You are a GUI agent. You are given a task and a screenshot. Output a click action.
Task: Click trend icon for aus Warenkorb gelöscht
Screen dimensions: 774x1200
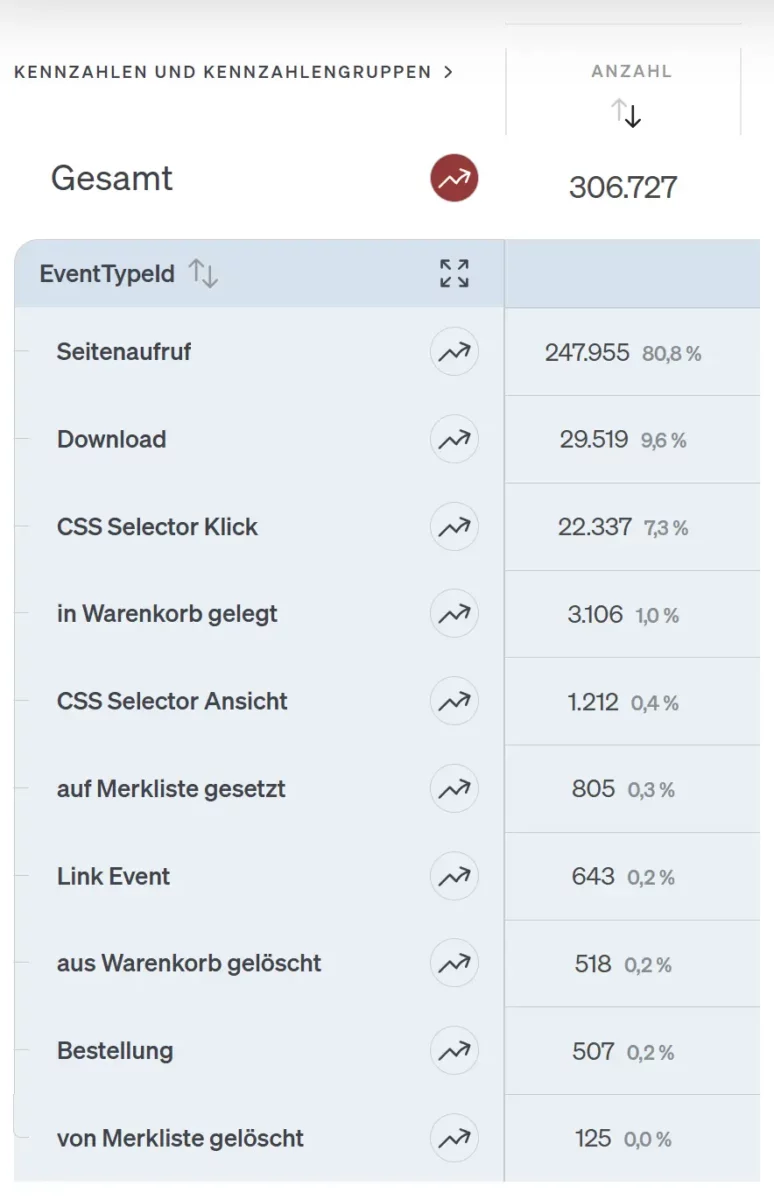point(454,963)
